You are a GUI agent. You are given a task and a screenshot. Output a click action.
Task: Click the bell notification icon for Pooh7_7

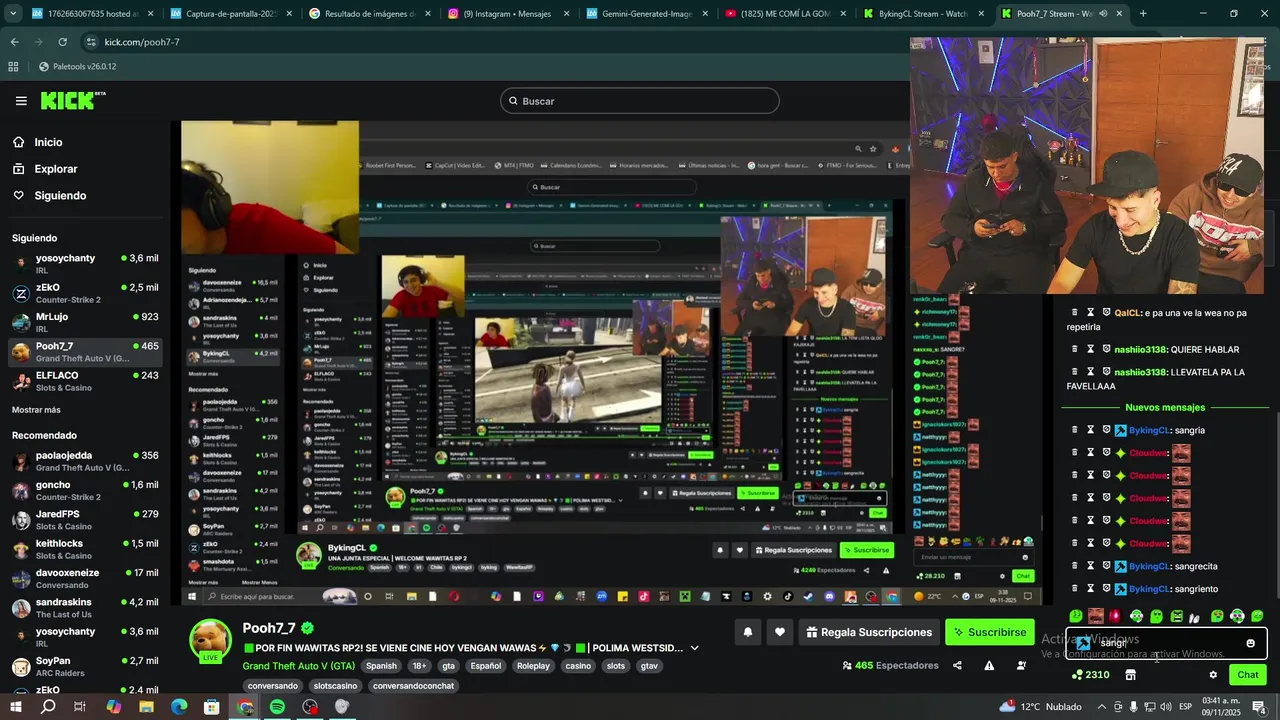tap(747, 632)
